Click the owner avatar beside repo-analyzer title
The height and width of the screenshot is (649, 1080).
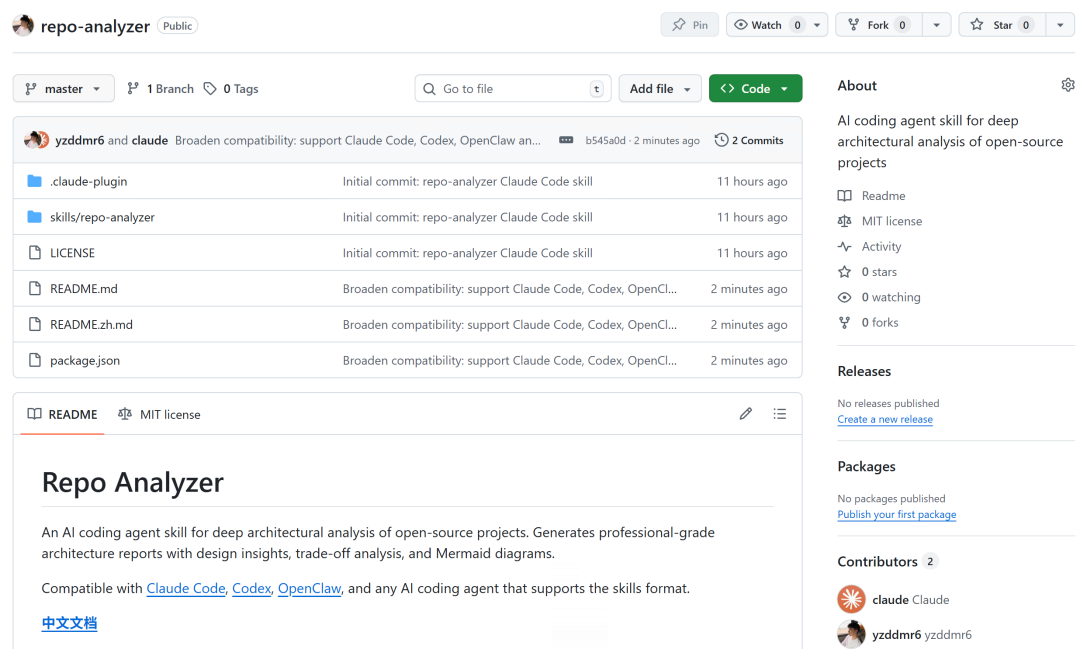[x=23, y=25]
